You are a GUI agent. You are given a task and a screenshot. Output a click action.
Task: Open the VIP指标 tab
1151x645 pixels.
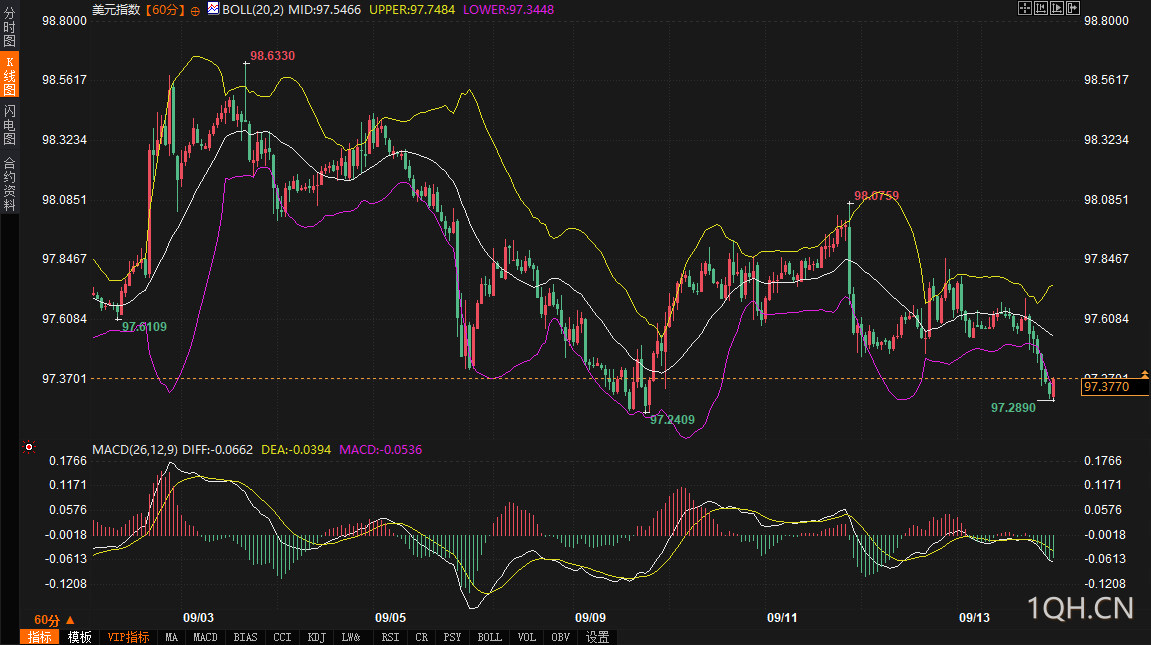click(x=128, y=637)
